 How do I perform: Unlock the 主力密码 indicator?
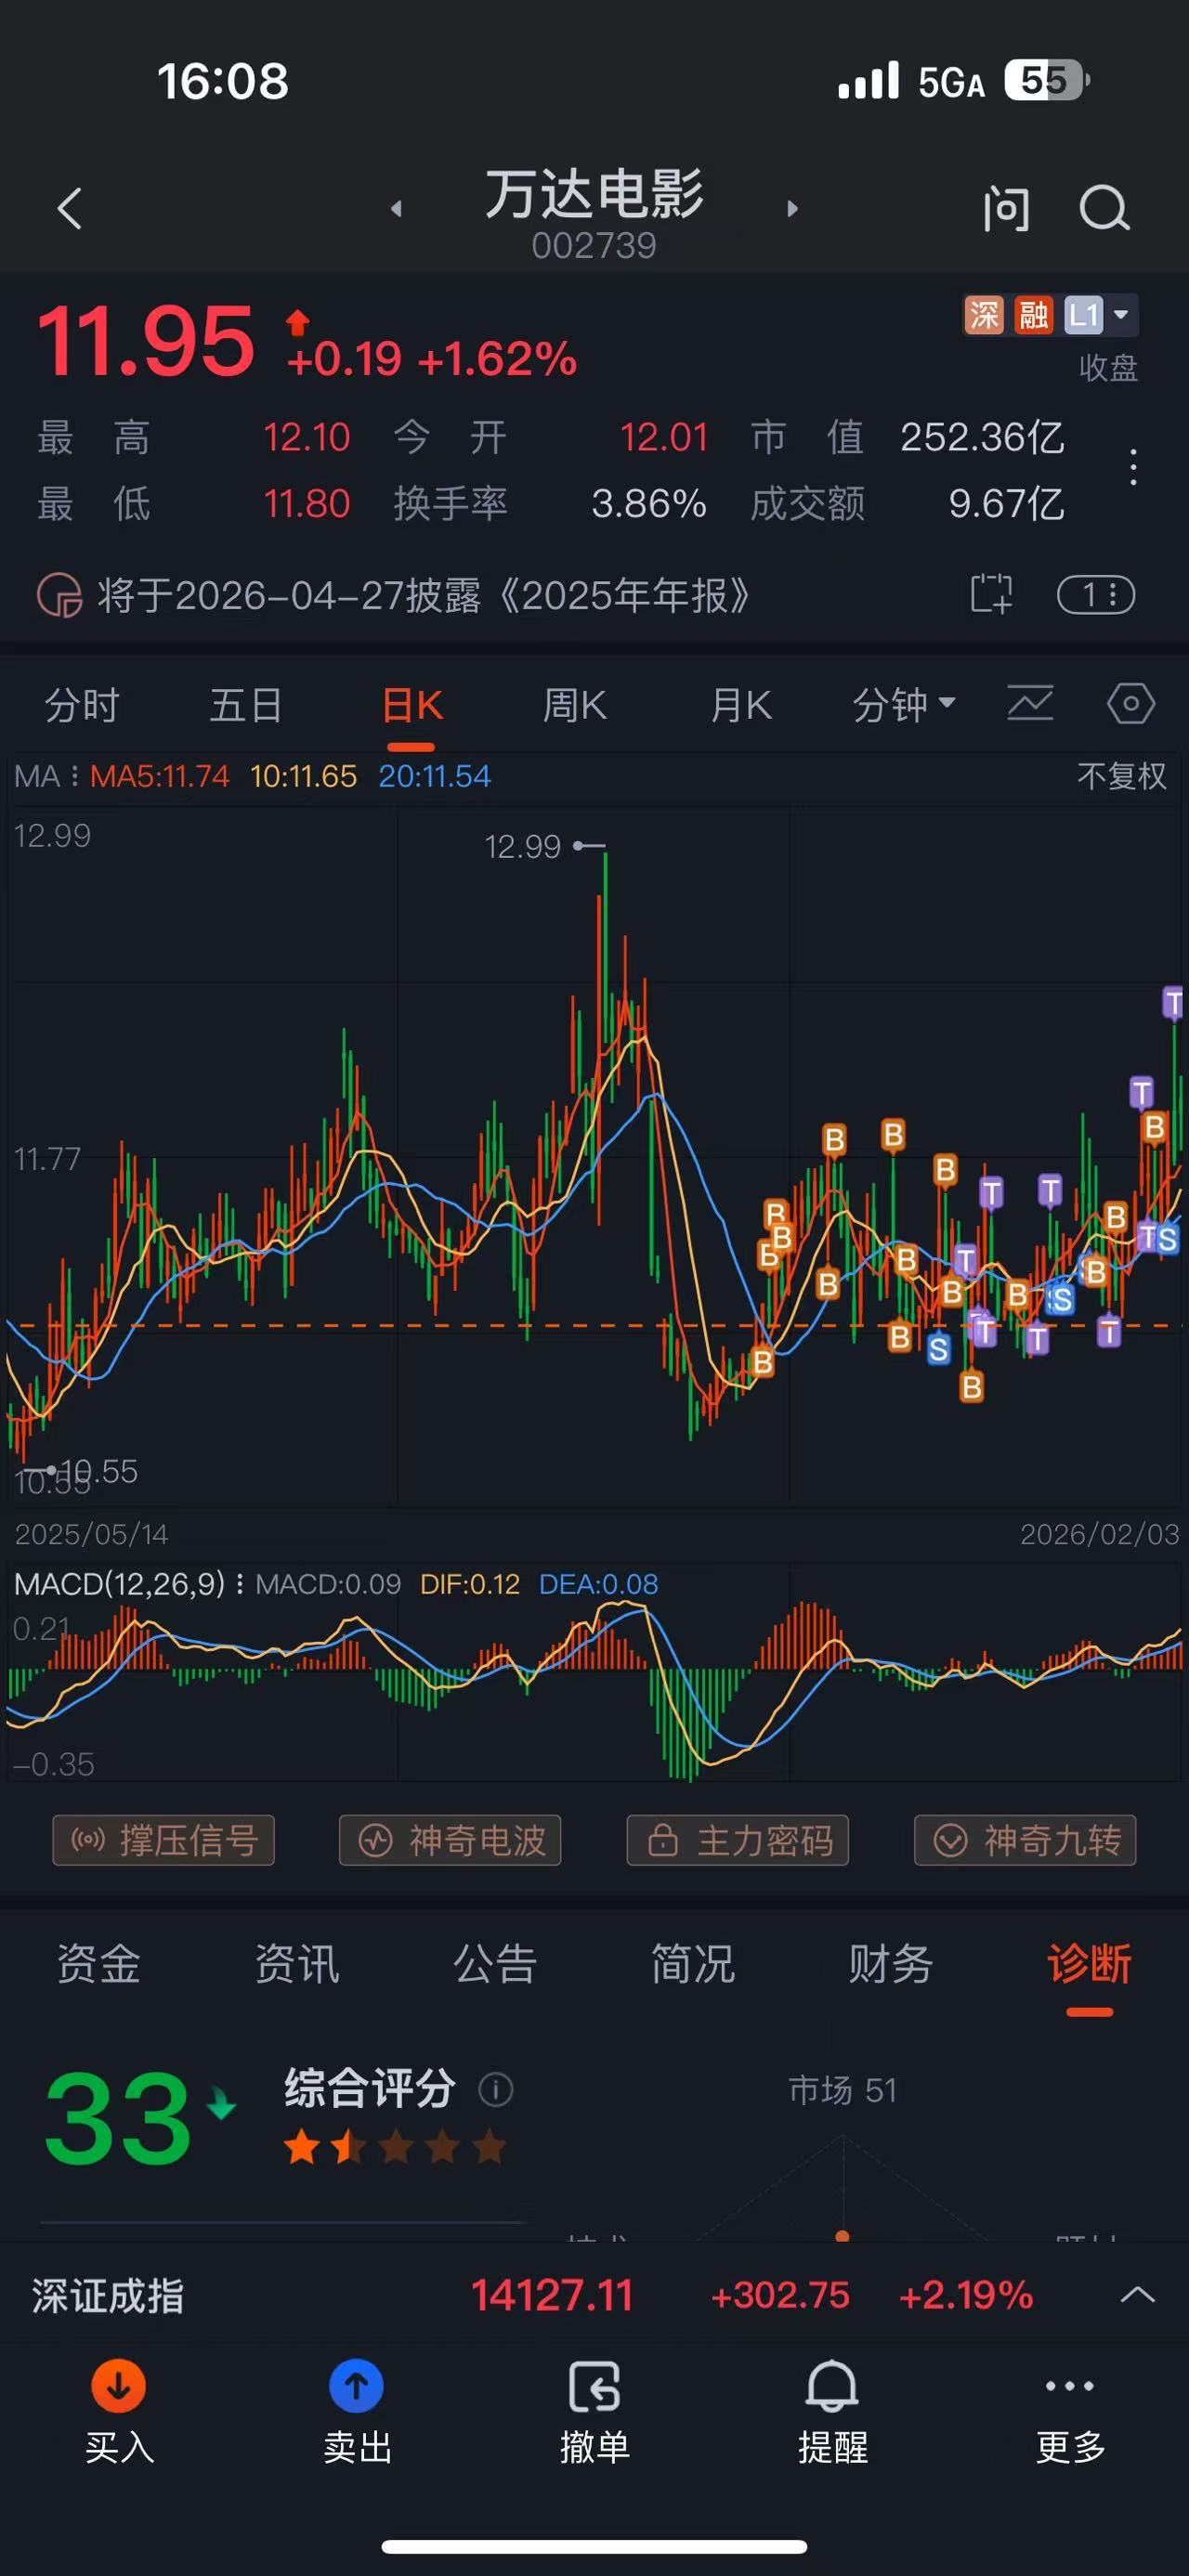click(738, 1840)
